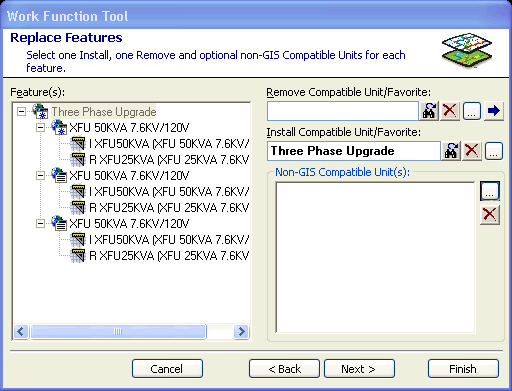The image size is (512, 391).
Task: Click the Next > button
Action: pos(359,369)
